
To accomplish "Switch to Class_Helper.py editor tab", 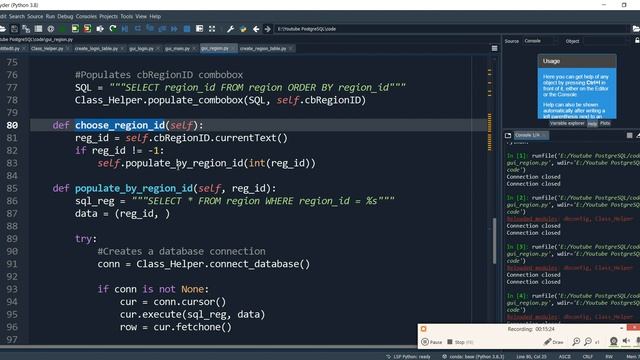I will pyautogui.click(x=47, y=49).
